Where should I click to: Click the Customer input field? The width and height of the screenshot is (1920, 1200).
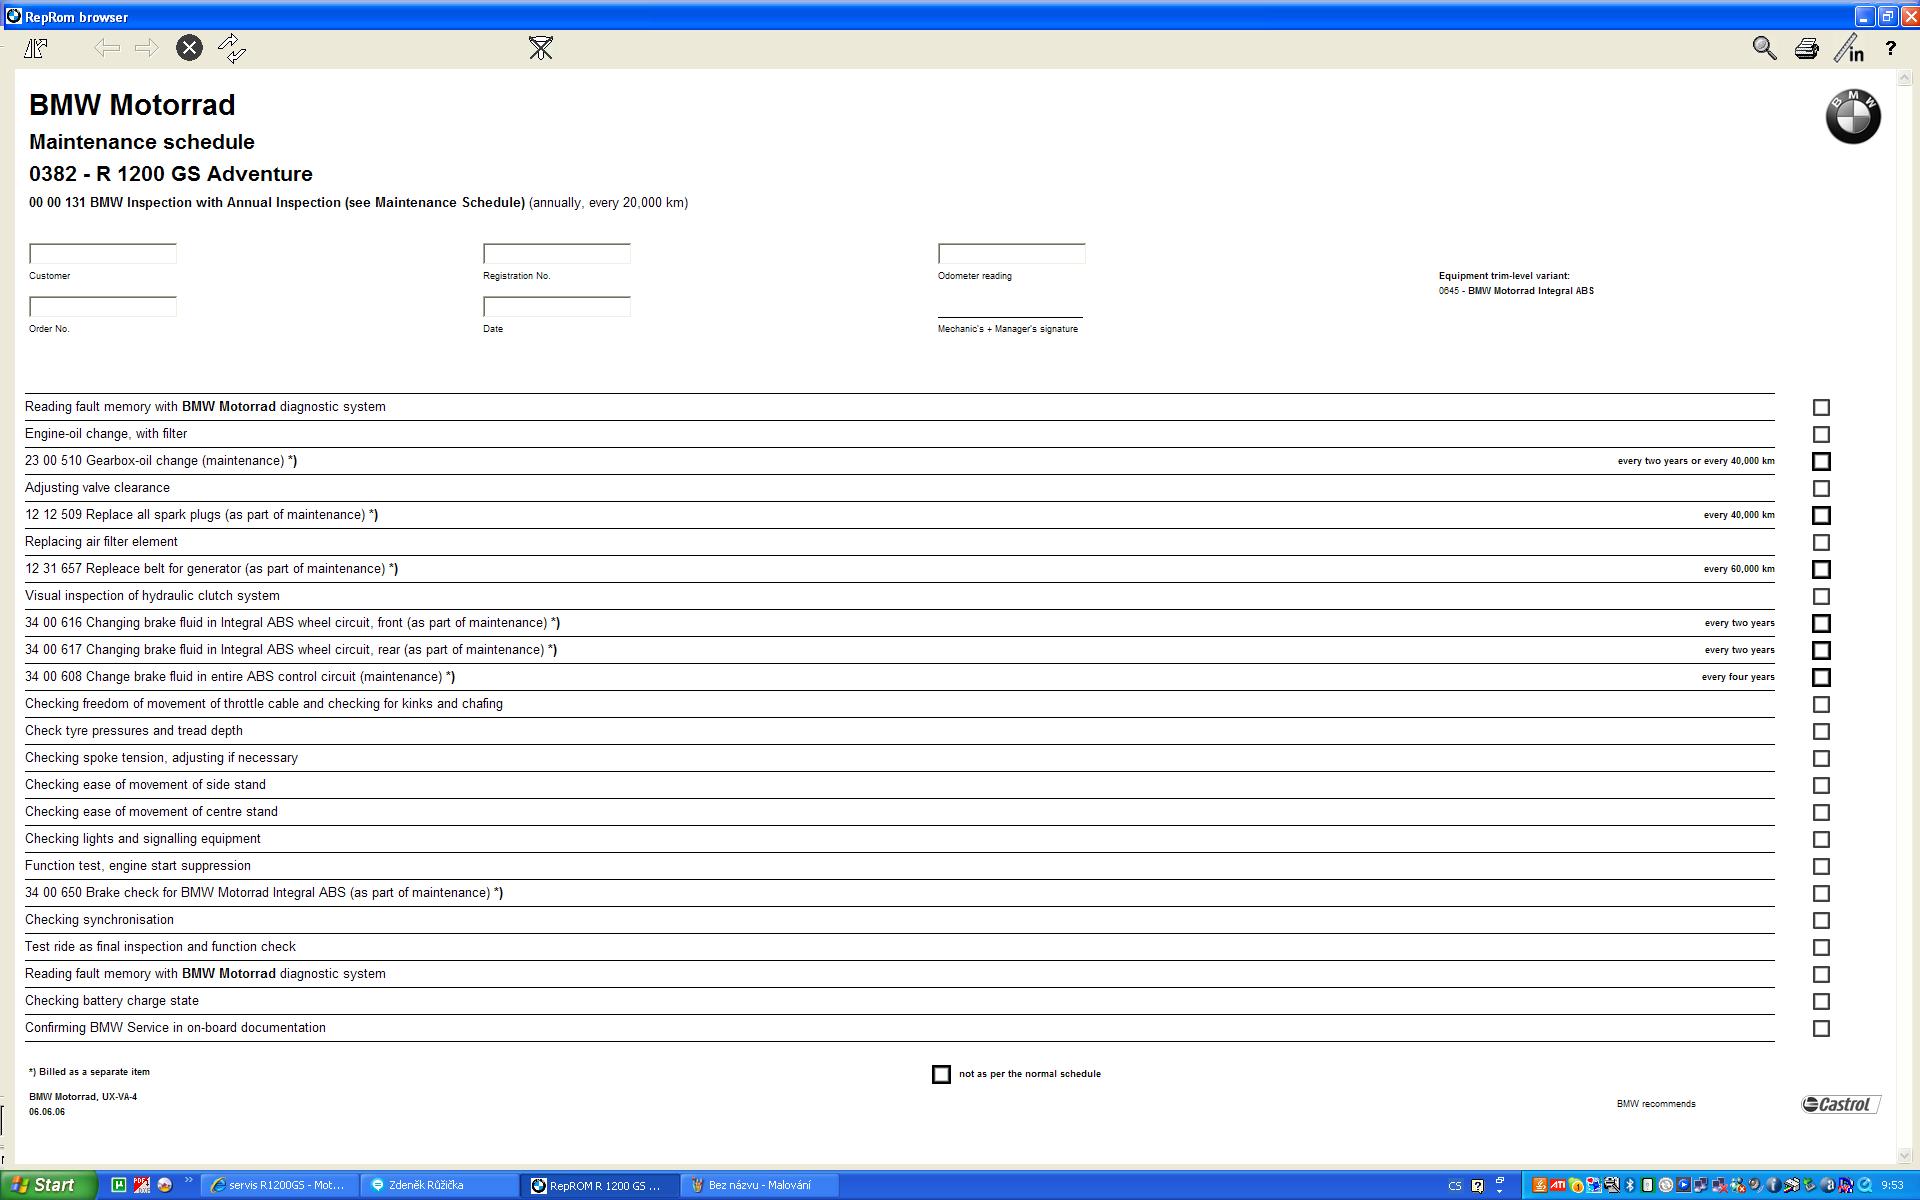(x=103, y=254)
